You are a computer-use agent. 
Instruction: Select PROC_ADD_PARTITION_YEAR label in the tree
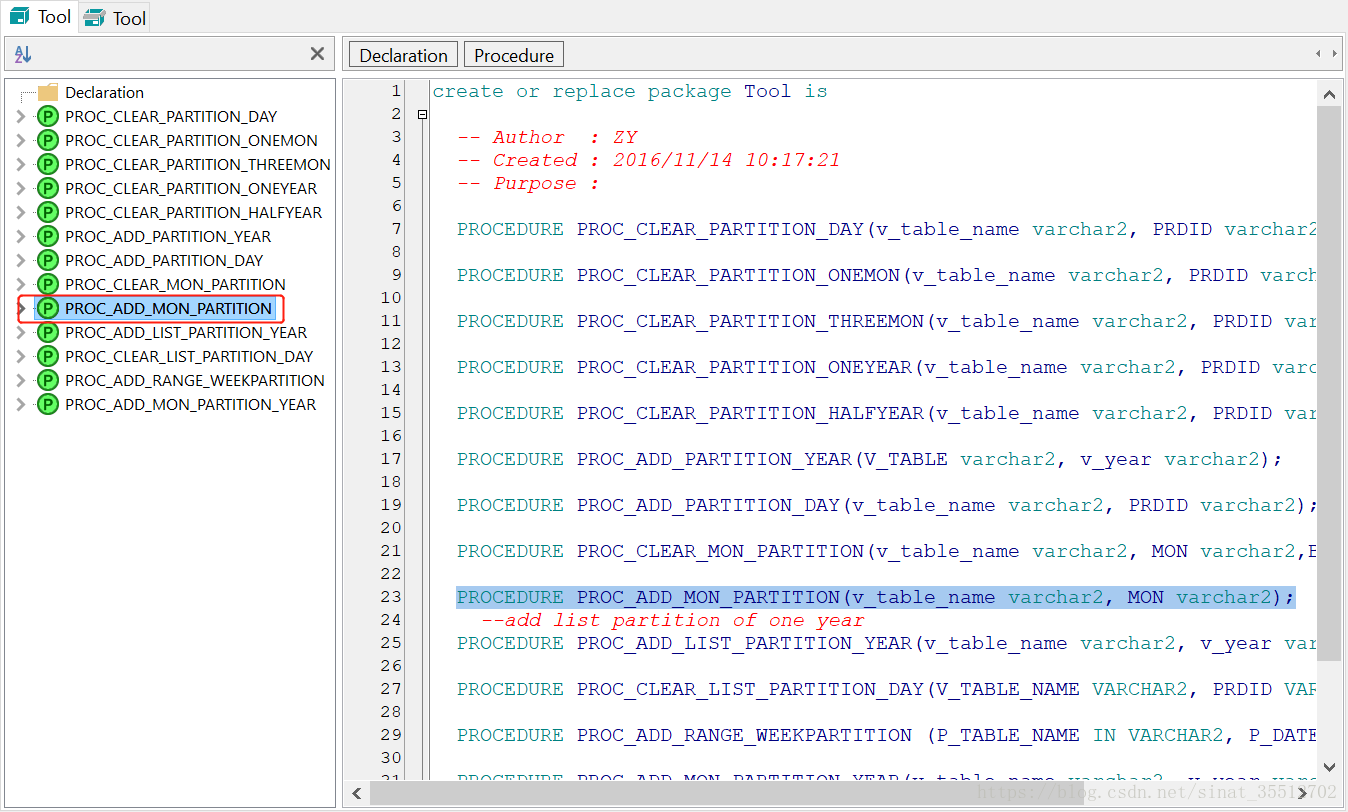click(x=168, y=236)
